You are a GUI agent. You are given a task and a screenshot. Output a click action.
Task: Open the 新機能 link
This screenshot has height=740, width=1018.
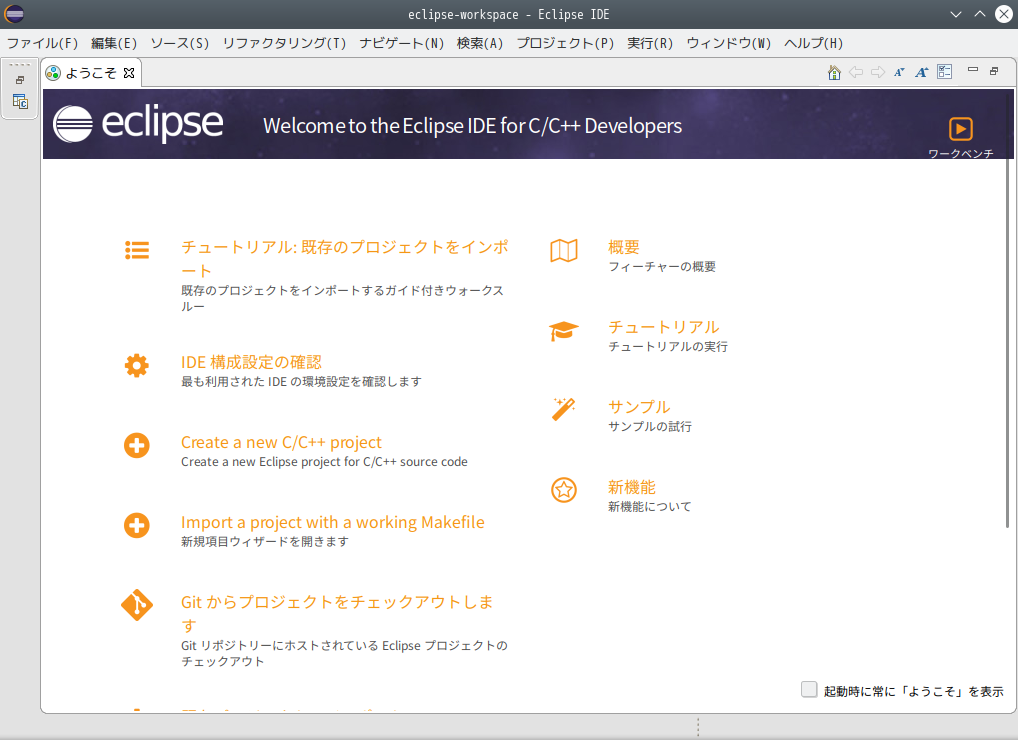point(632,487)
